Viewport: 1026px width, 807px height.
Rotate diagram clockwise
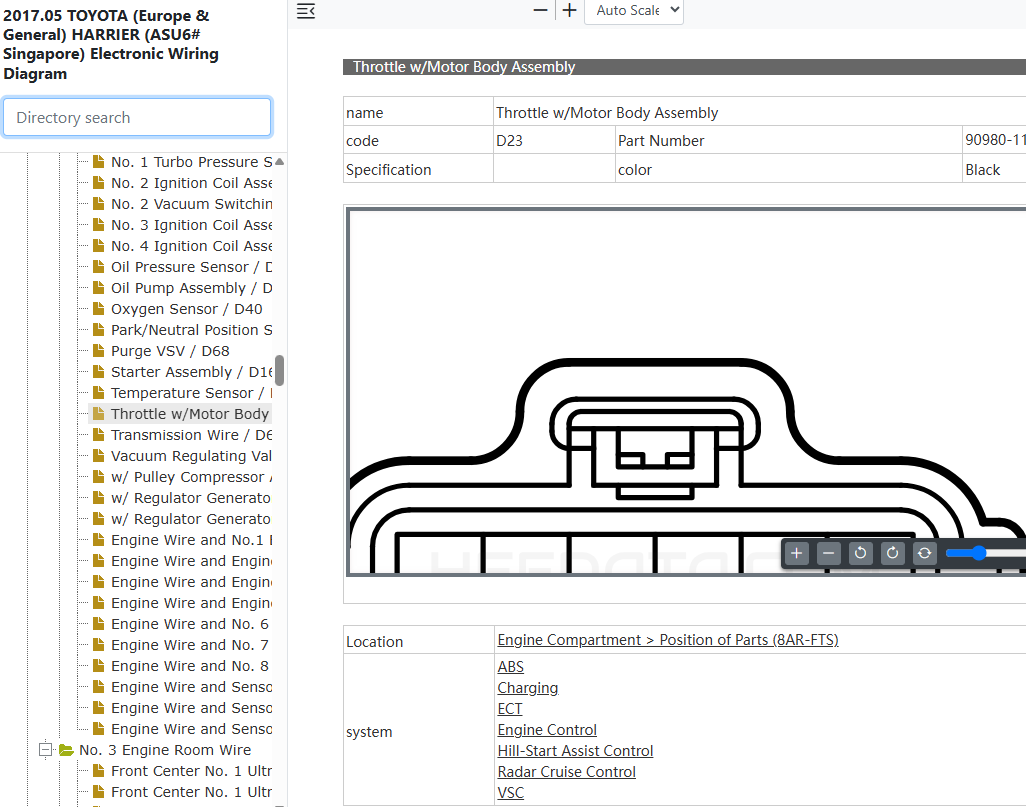pos(893,553)
